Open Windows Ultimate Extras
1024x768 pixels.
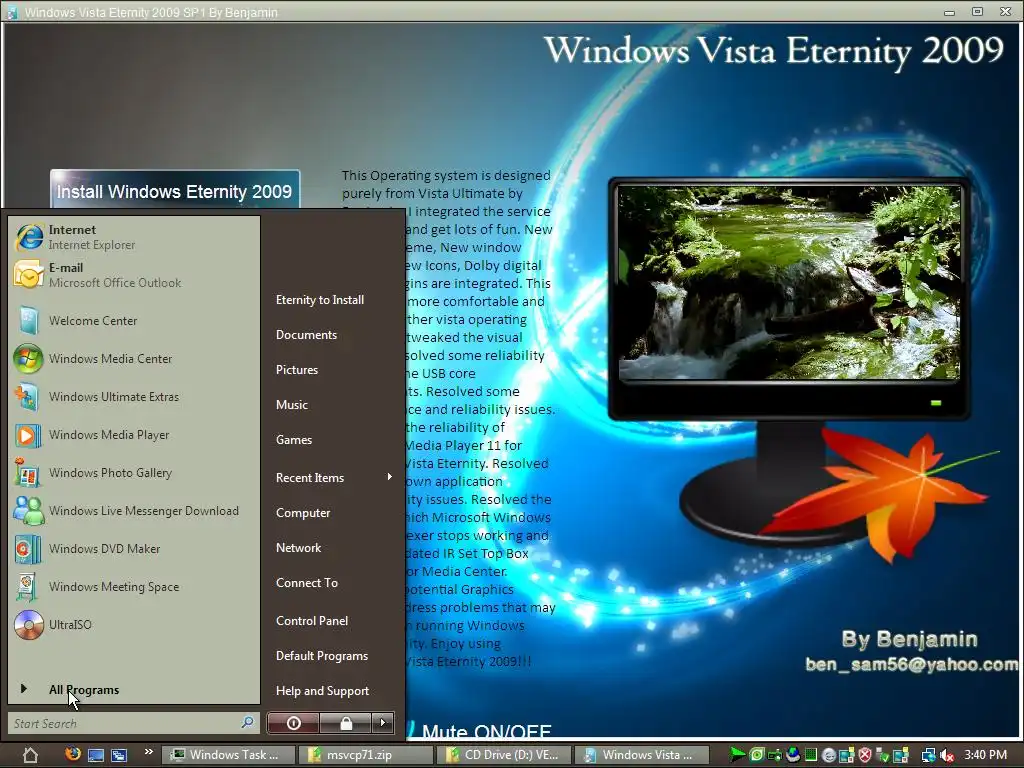coord(134,396)
